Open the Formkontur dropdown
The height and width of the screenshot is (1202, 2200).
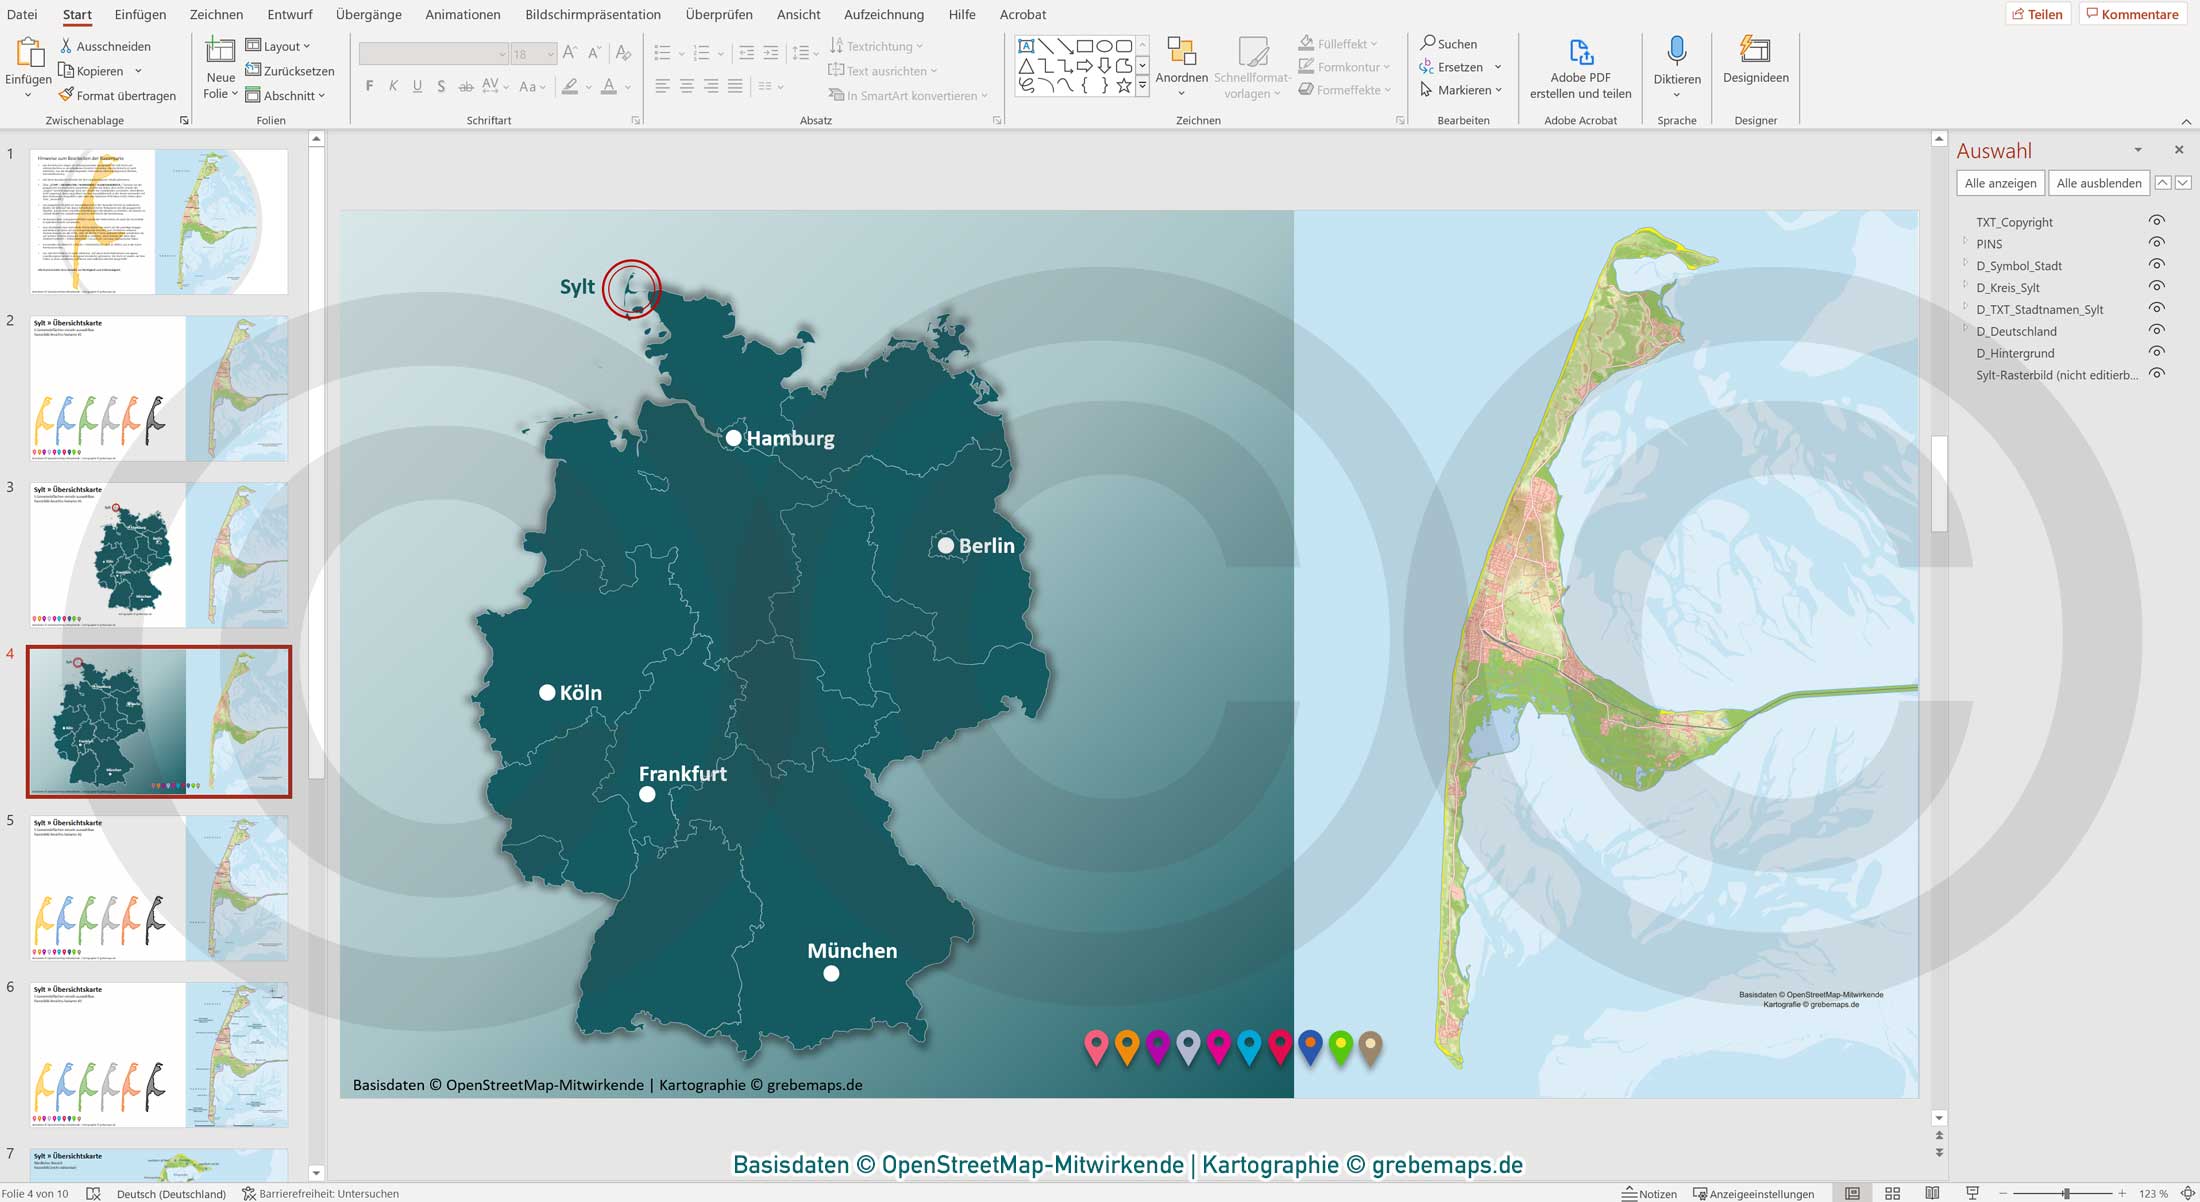[1344, 66]
